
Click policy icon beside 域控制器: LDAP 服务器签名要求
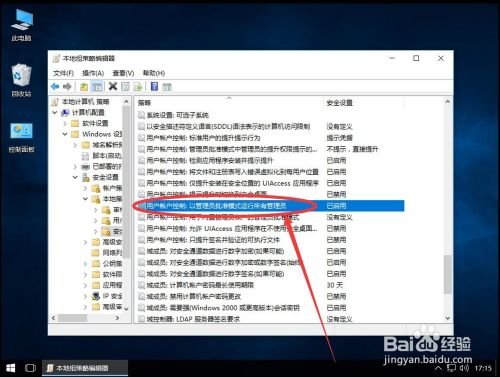coord(142,319)
